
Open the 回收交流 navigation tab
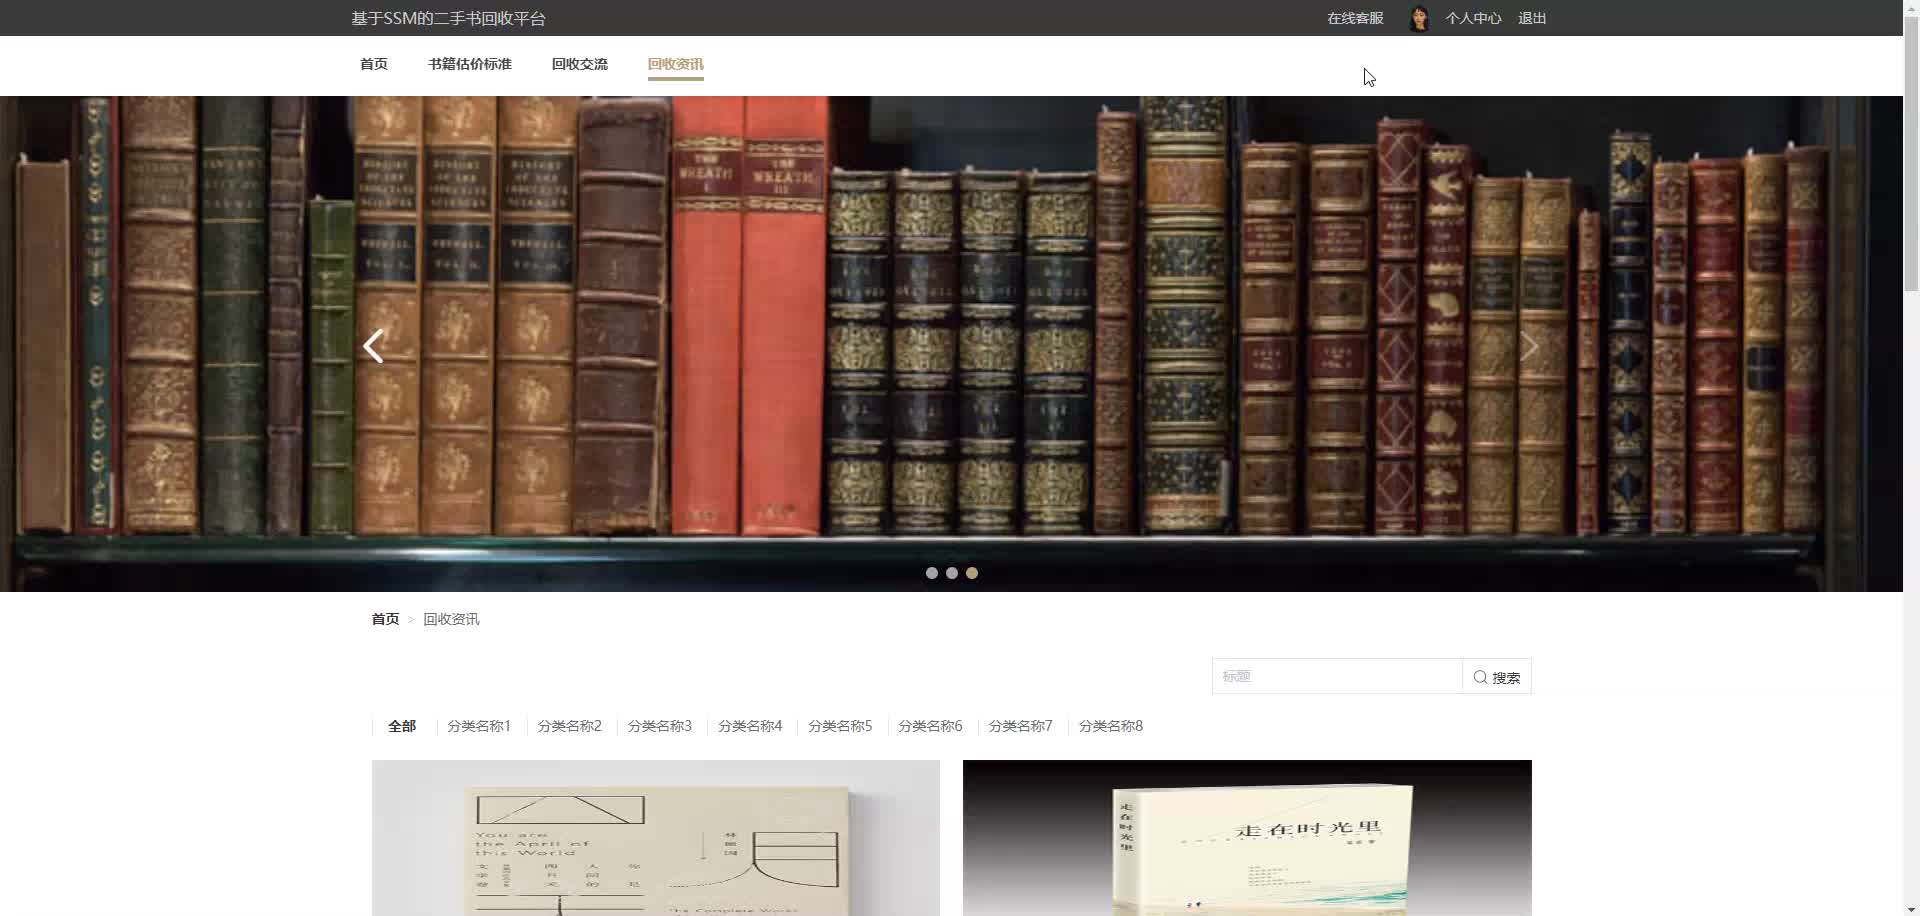[x=580, y=64]
